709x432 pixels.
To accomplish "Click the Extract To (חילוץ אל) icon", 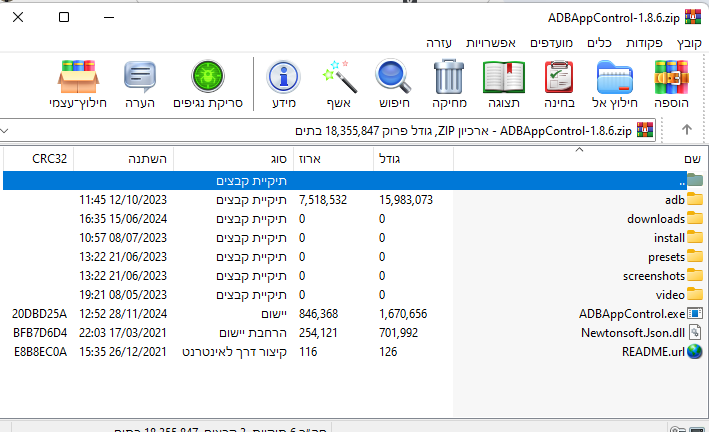I will click(616, 83).
